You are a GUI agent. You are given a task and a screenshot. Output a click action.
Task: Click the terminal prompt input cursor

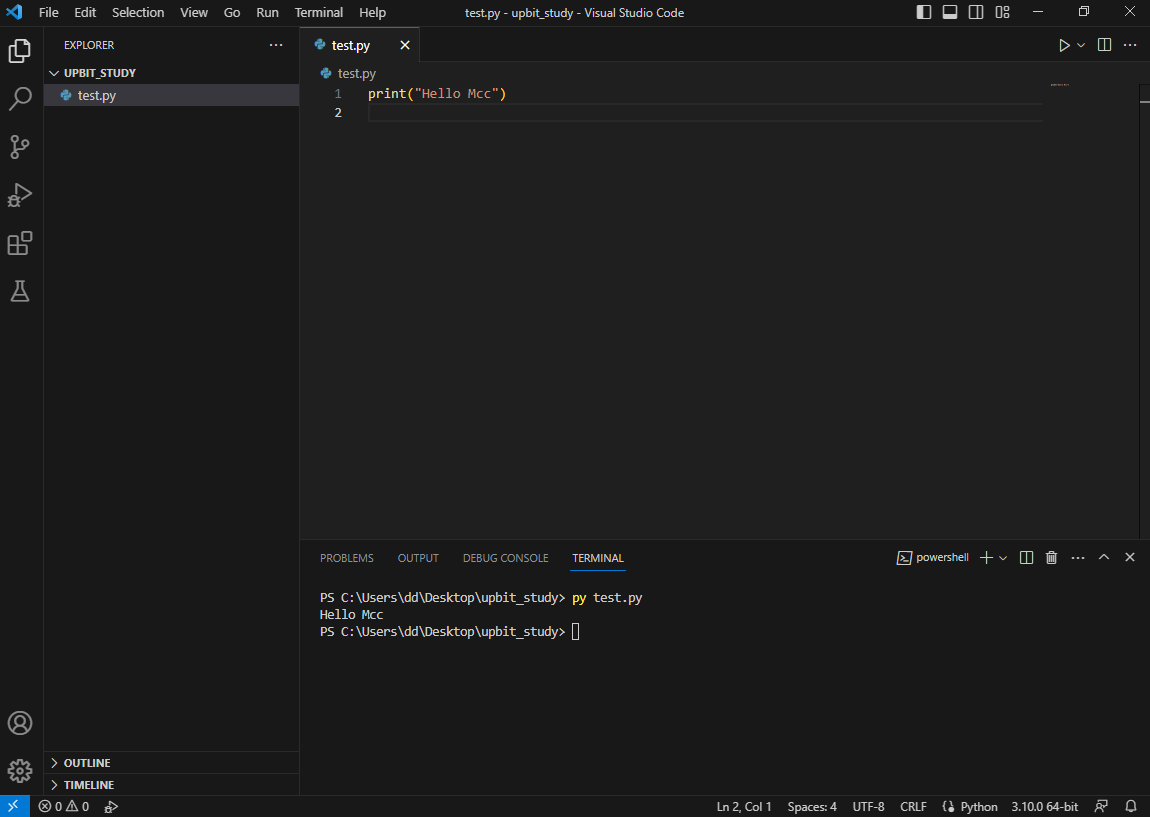coord(576,631)
